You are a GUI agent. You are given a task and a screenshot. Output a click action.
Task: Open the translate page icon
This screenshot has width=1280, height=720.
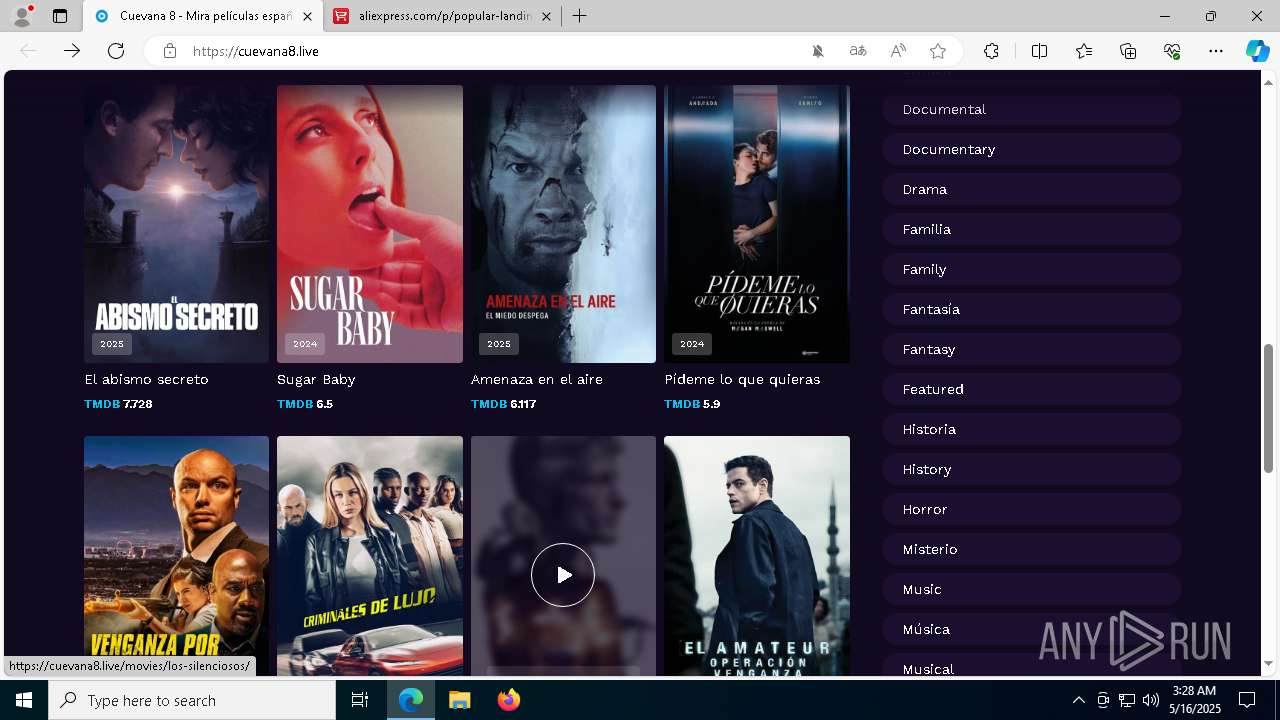pyautogui.click(x=858, y=51)
